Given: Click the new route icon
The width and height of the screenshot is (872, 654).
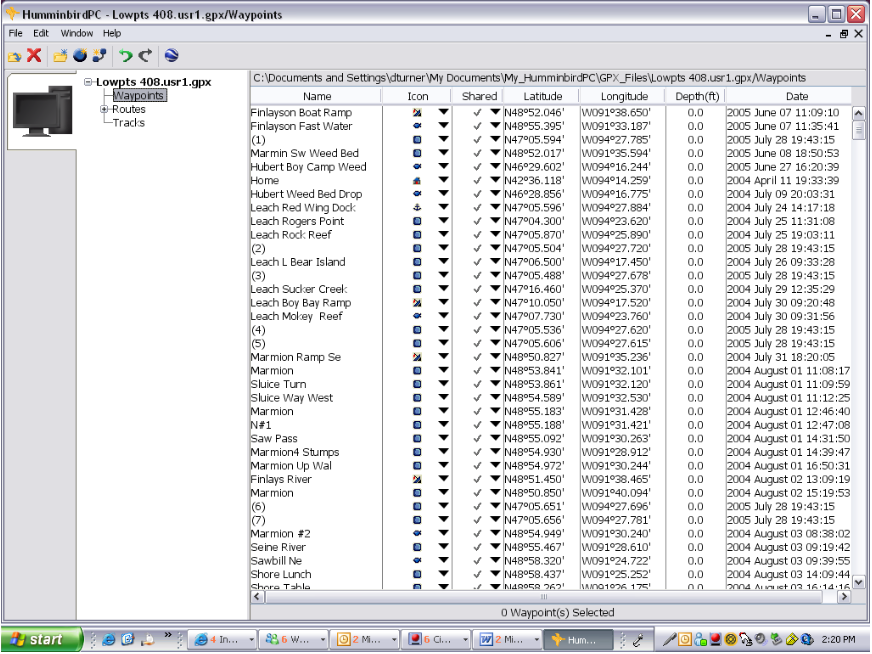Looking at the screenshot, I should 100,55.
